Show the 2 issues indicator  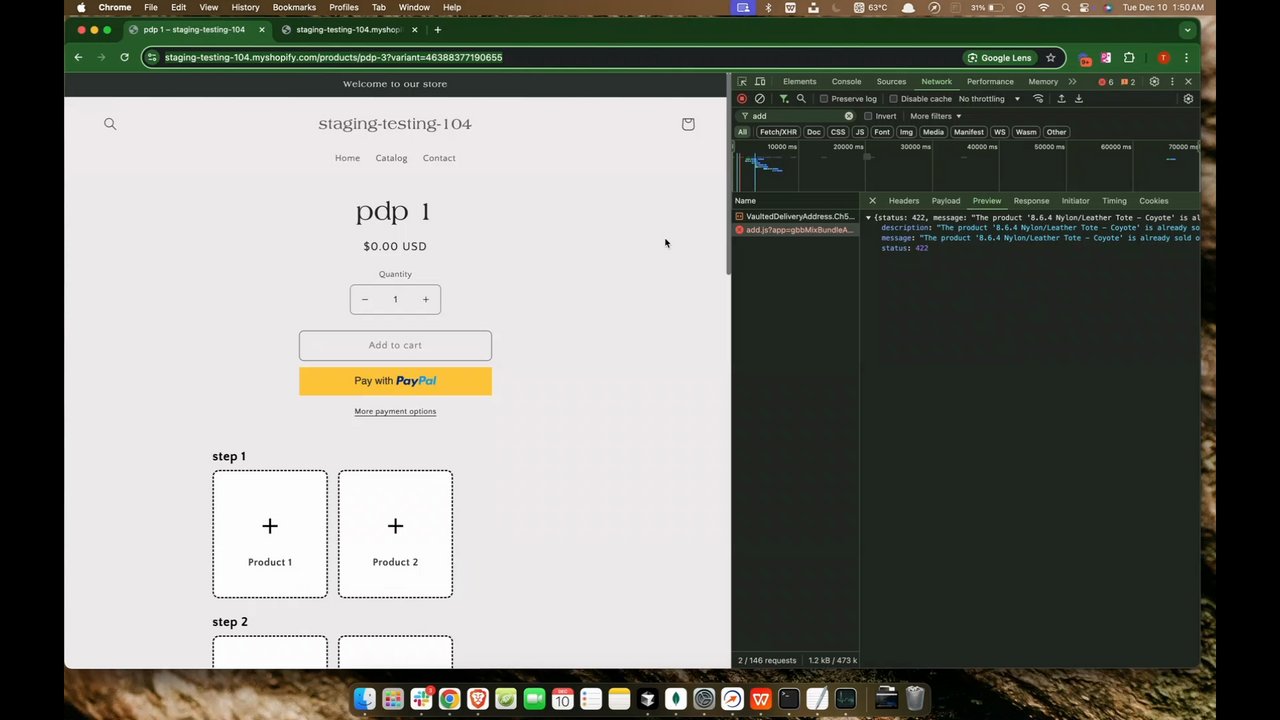(1128, 82)
